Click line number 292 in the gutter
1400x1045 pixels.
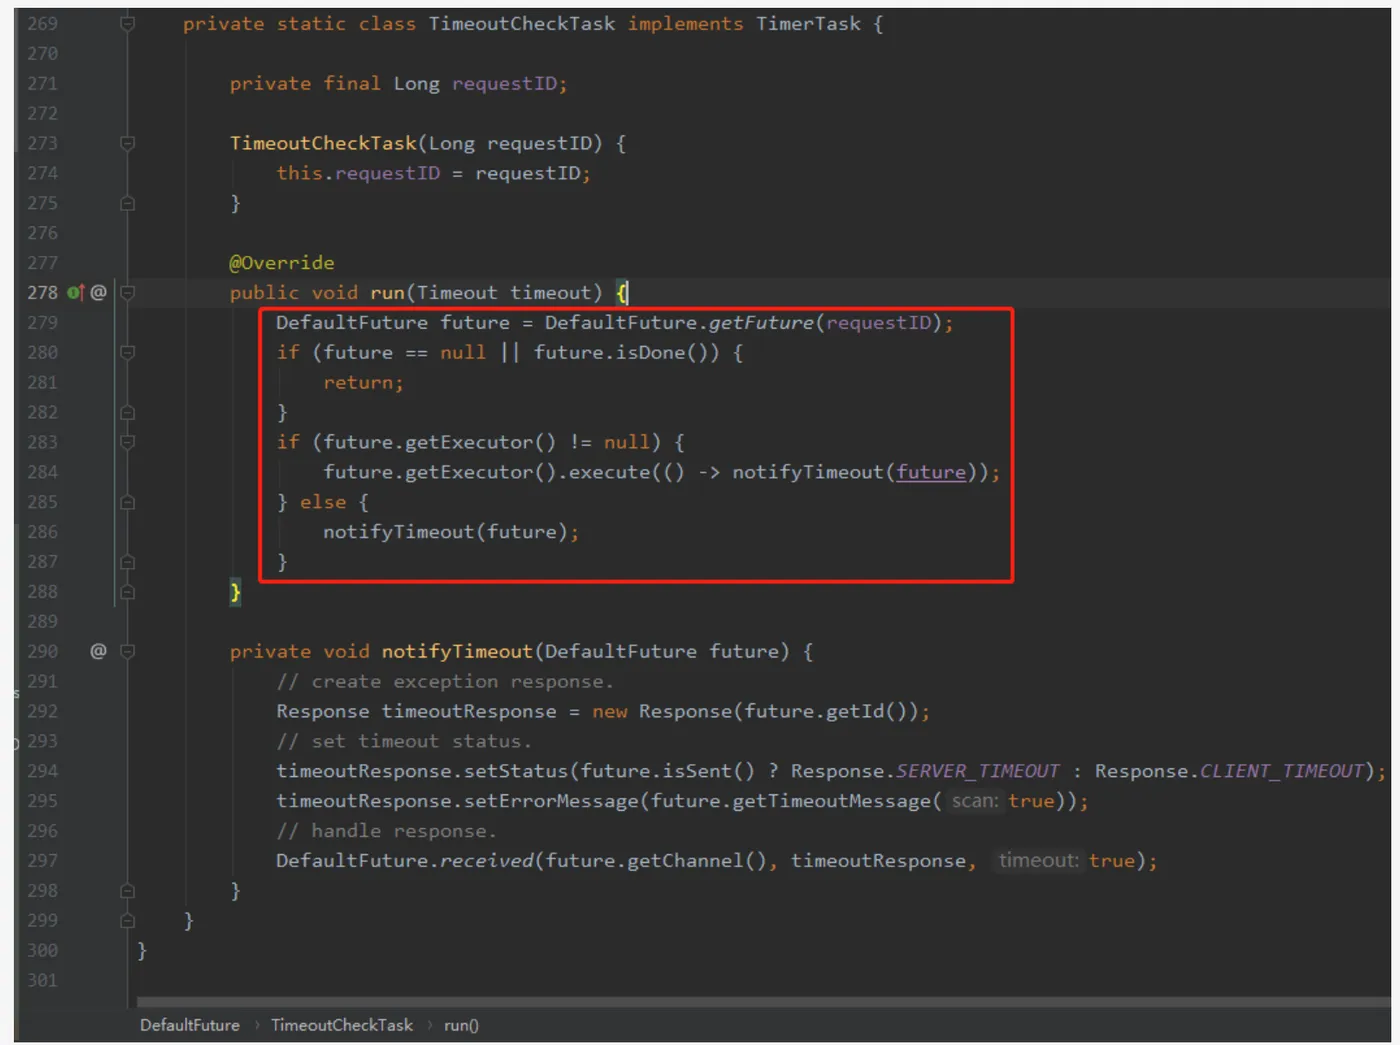point(43,711)
